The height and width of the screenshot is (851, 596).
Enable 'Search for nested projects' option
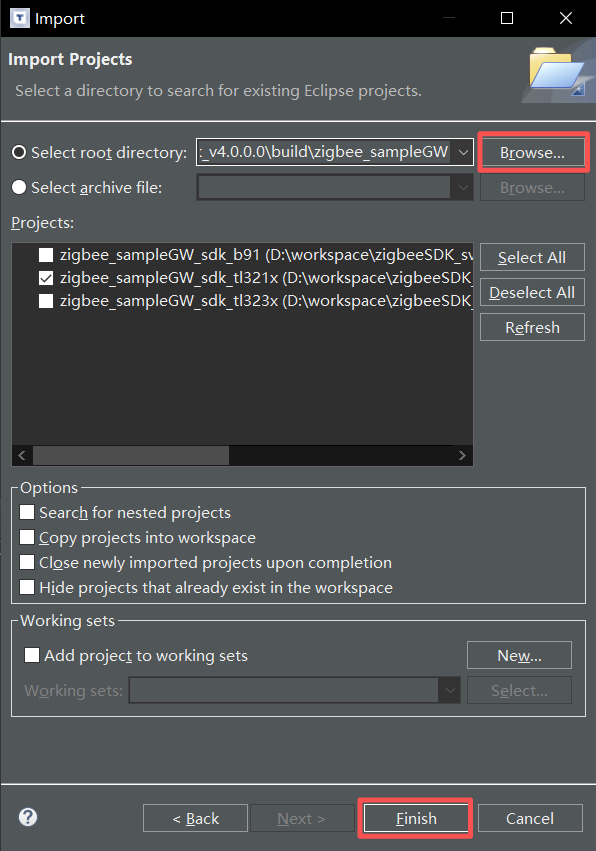(x=27, y=512)
